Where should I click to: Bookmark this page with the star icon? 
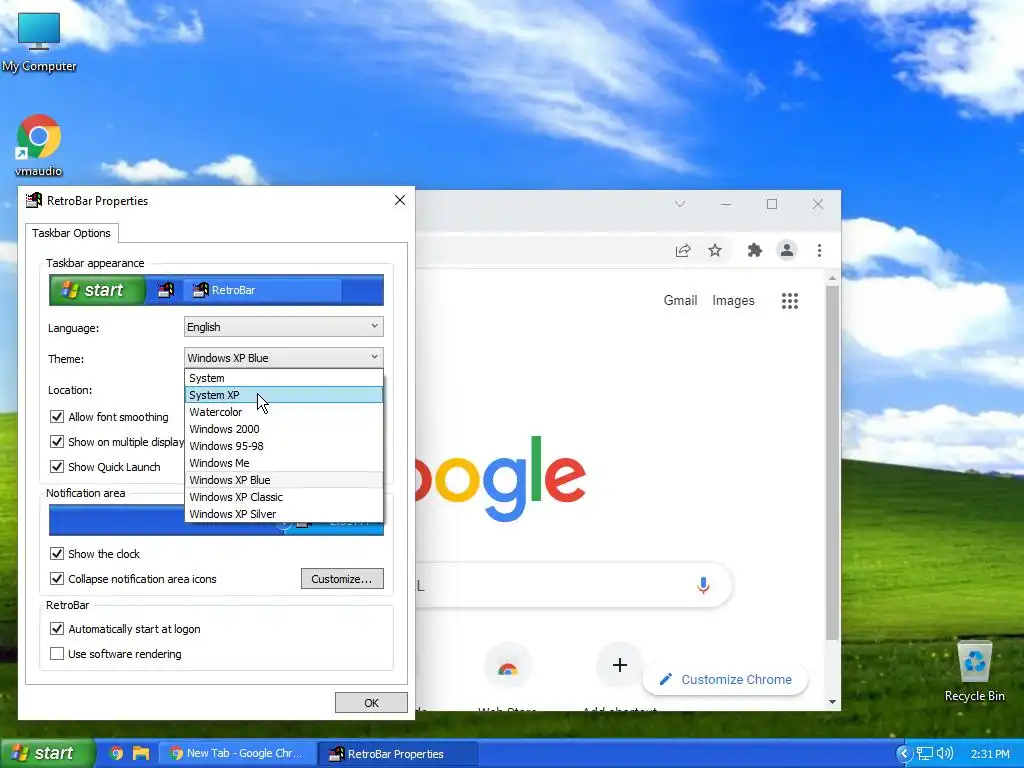pos(715,250)
